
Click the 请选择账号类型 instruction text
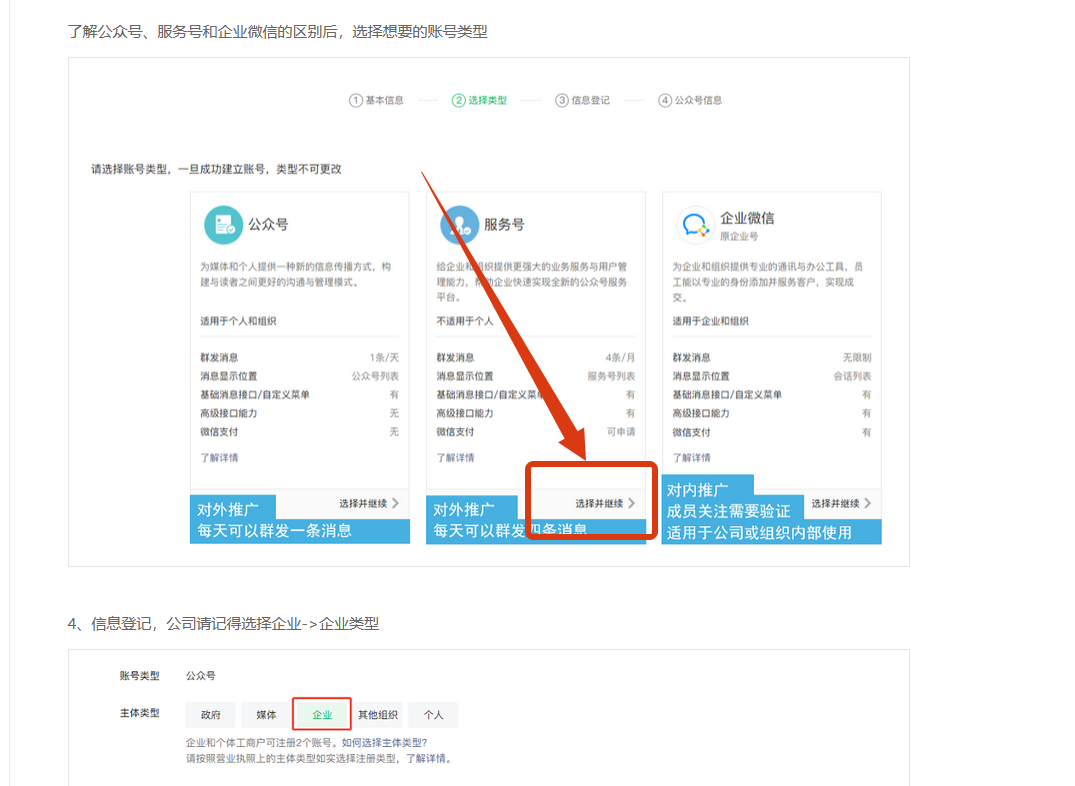(x=216, y=169)
